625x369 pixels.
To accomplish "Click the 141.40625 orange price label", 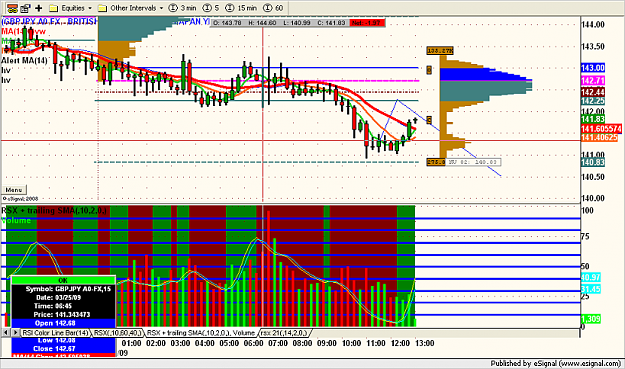I will [599, 137].
